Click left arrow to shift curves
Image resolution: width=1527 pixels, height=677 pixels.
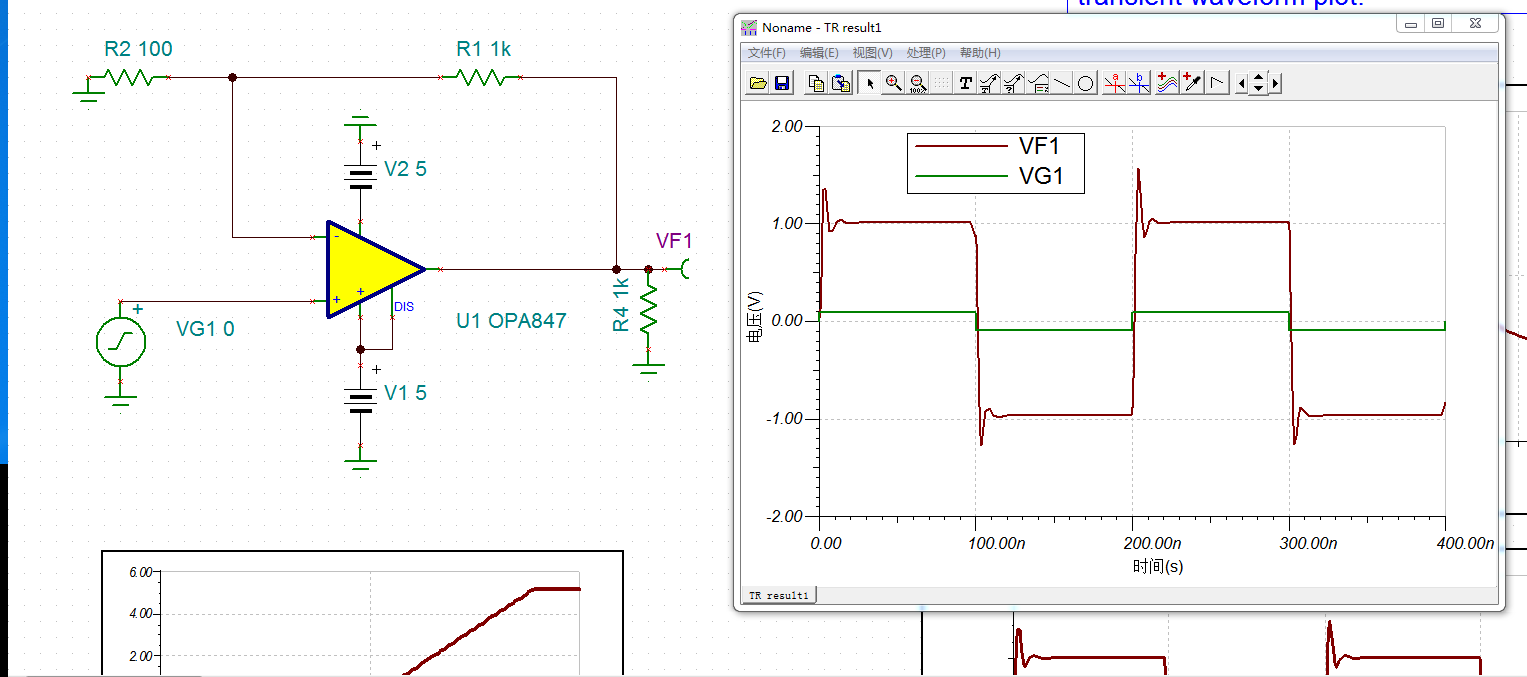(x=1241, y=83)
